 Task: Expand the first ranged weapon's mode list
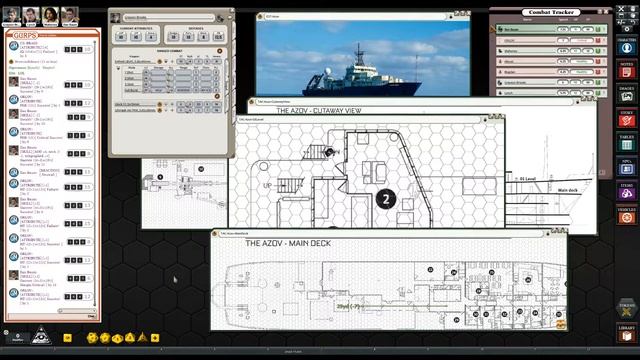click(x=166, y=62)
